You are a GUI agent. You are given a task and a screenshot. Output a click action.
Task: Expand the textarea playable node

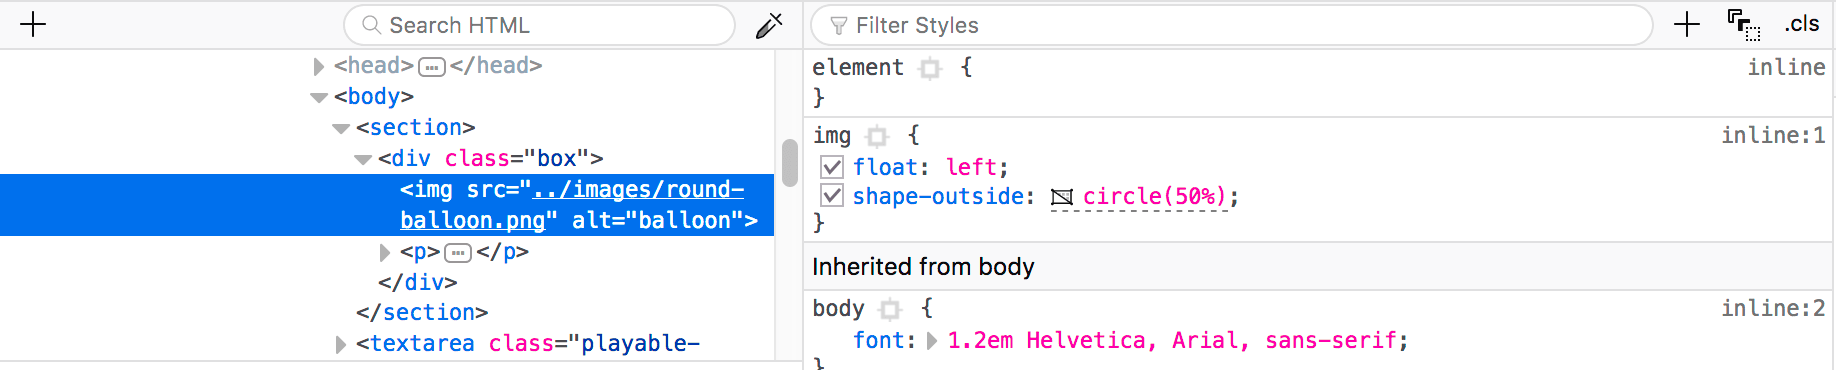point(341,344)
